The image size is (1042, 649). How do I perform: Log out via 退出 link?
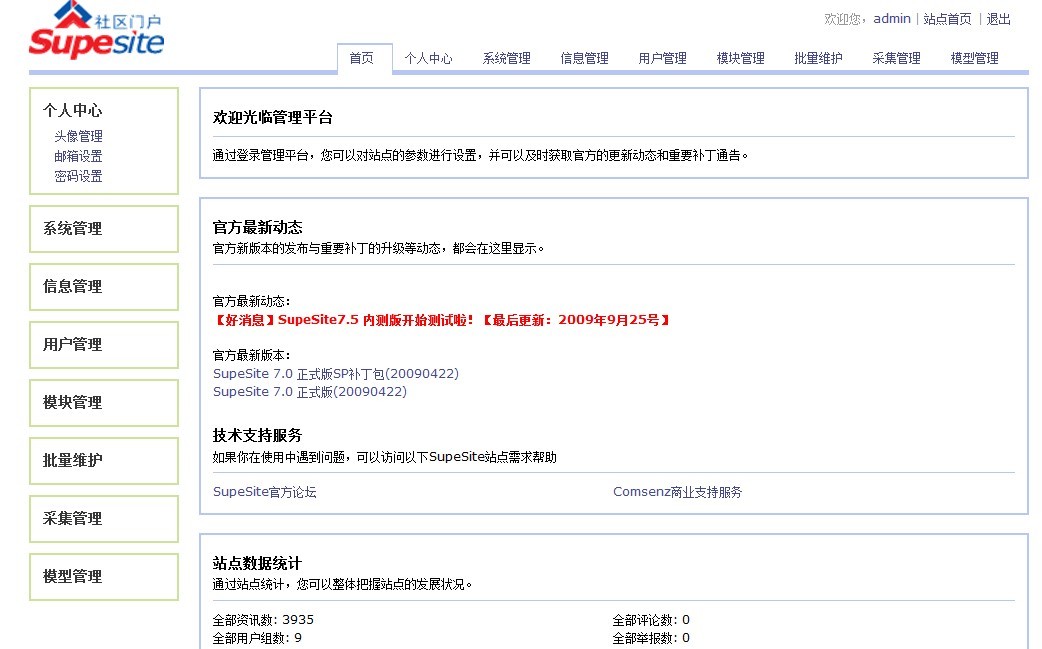pos(998,19)
